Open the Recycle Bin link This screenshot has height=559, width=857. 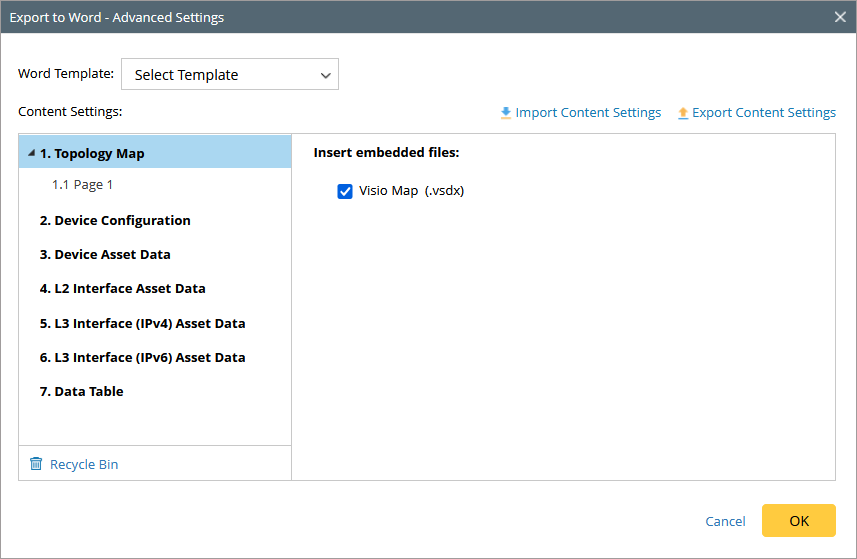pos(84,464)
